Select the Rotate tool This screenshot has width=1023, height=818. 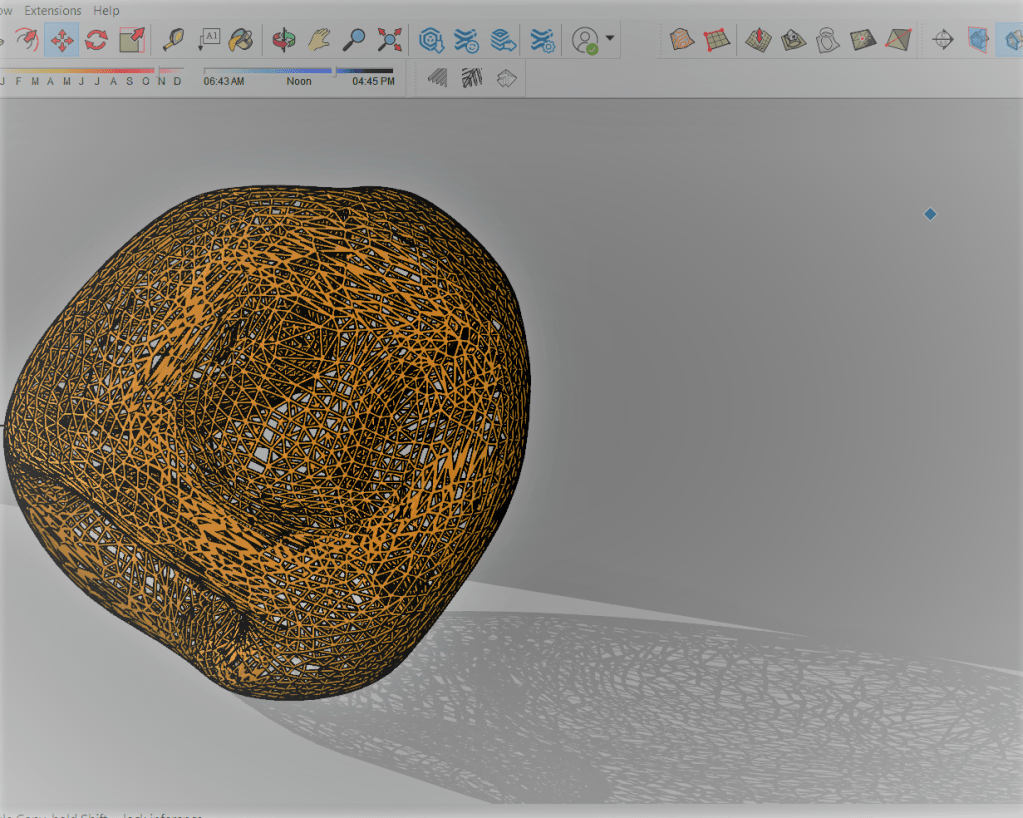[x=96, y=40]
